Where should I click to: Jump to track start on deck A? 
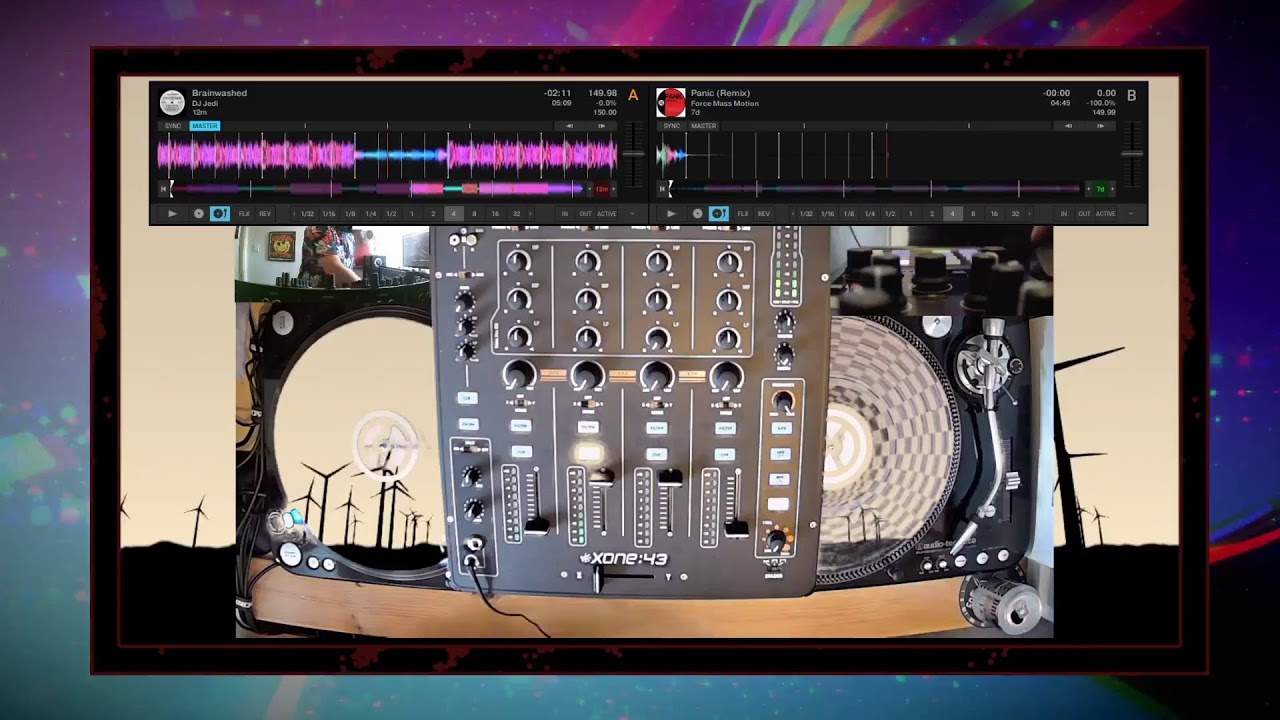(163, 189)
